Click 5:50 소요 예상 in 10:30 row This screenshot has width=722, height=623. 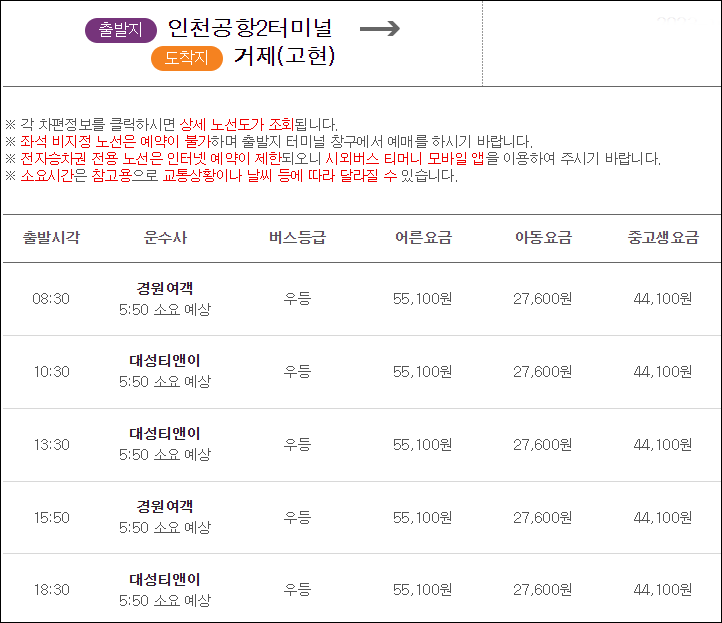click(165, 382)
